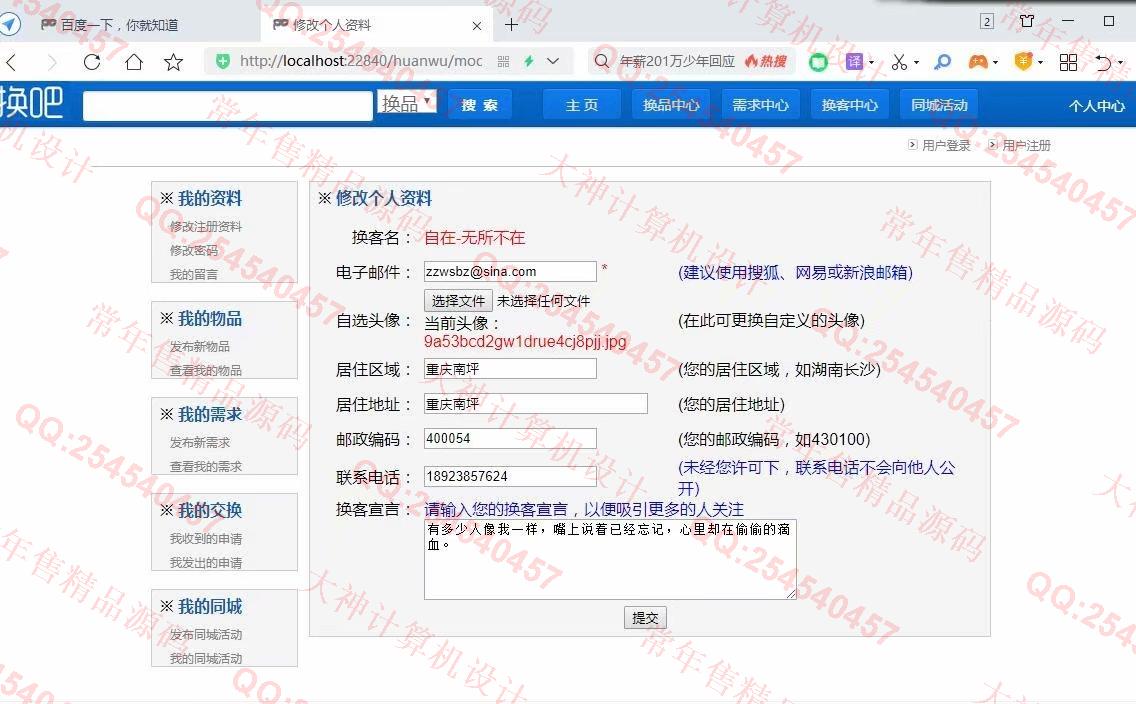Click the scissors screenshot tool icon
Image resolution: width=1136 pixels, height=704 pixels.
point(899,62)
